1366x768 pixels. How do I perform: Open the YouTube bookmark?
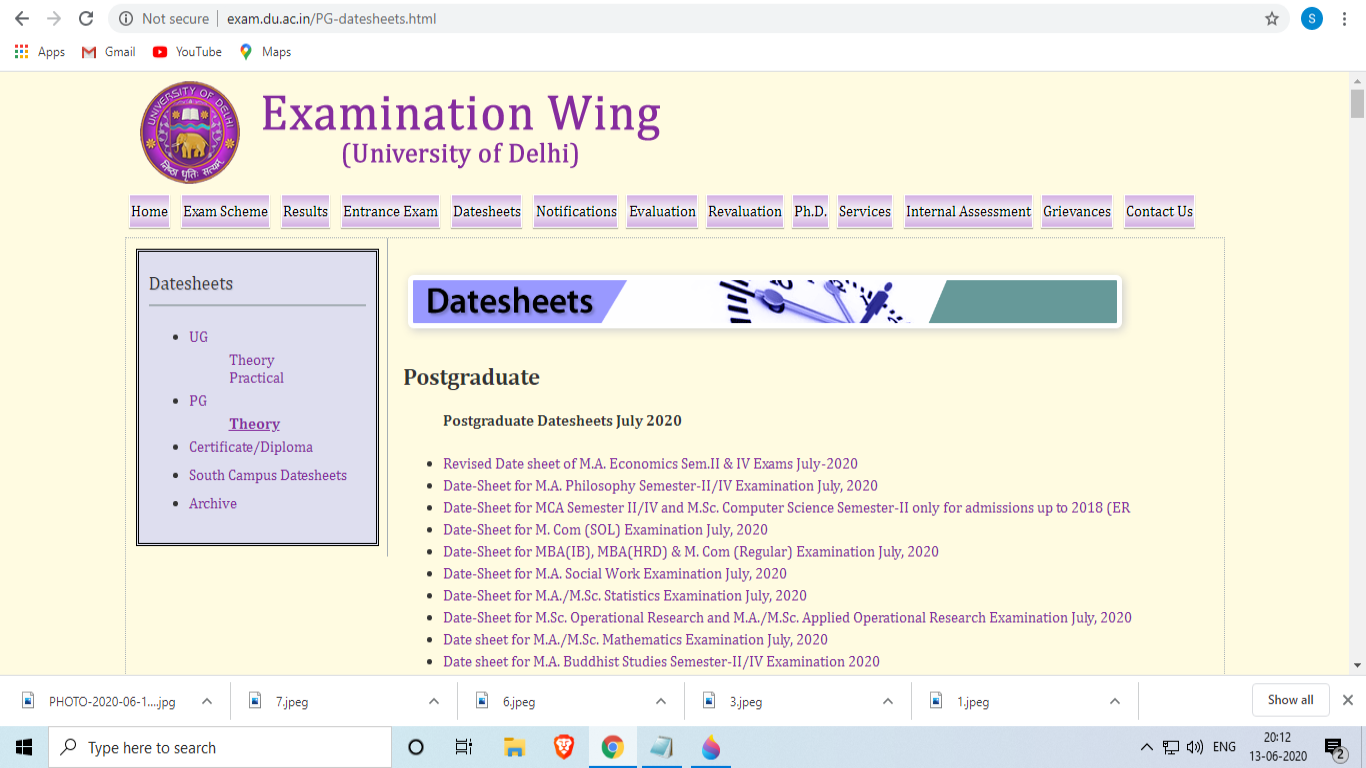[x=187, y=52]
